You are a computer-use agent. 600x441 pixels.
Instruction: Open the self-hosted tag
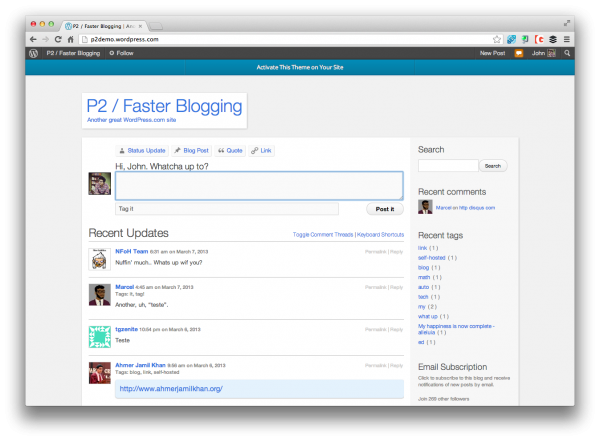pos(432,258)
